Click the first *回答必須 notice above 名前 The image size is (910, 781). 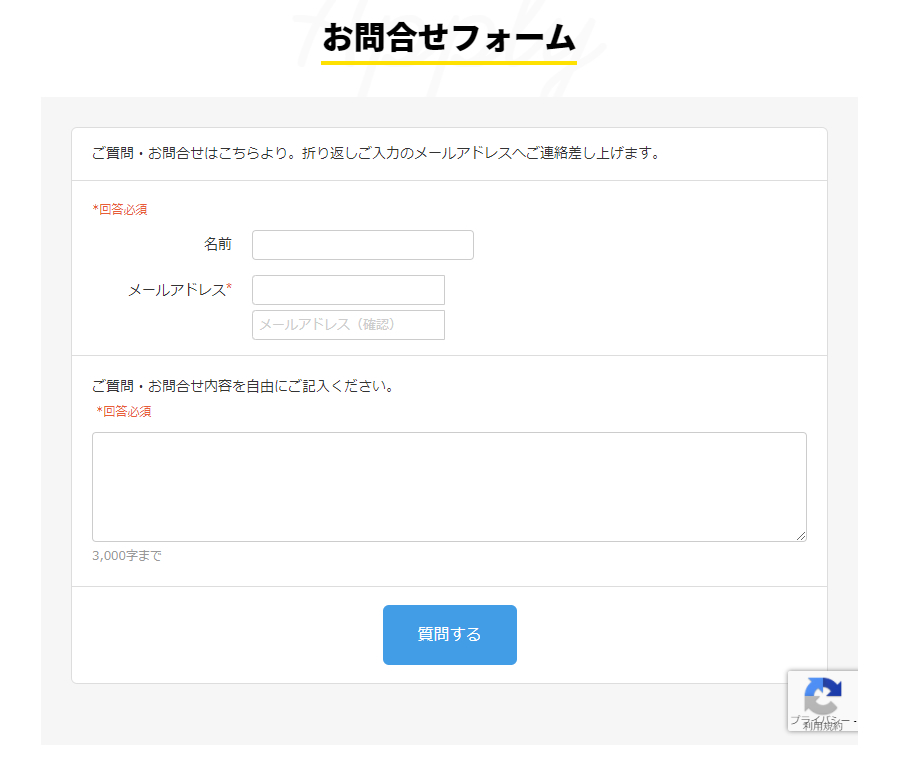click(x=120, y=210)
